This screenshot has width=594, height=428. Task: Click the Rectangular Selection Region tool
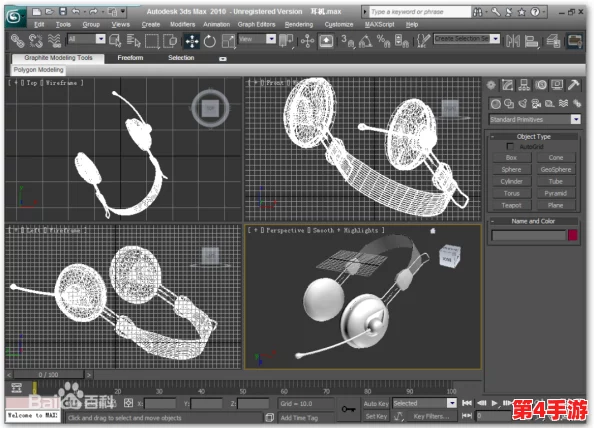point(152,41)
